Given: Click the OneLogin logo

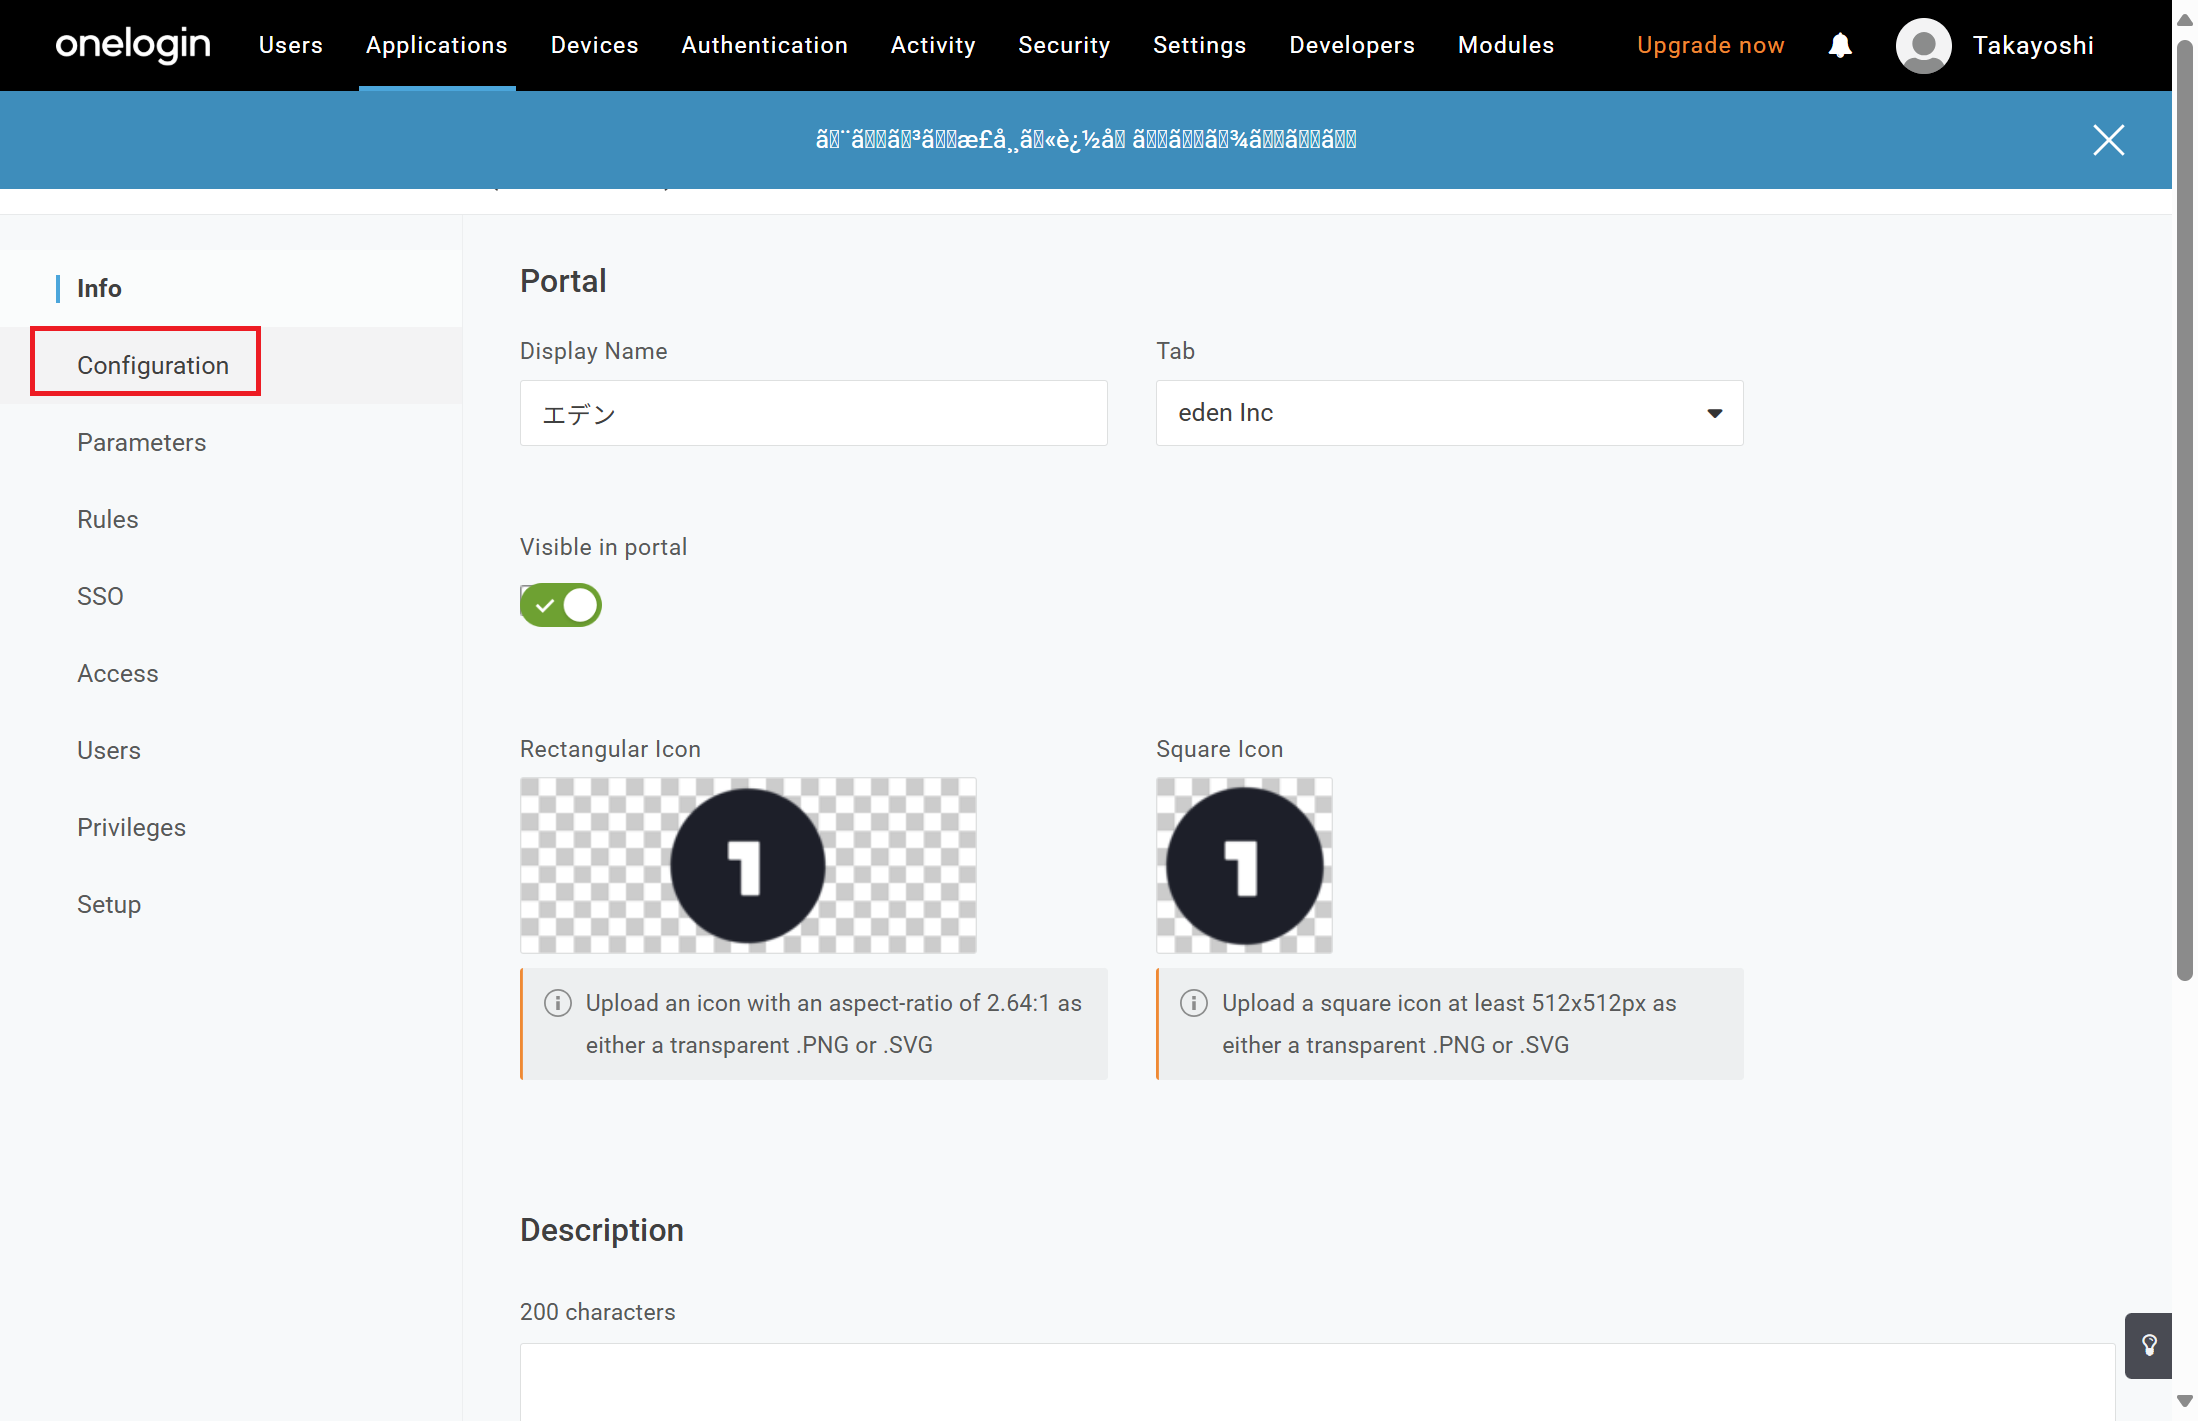Looking at the screenshot, I should click(x=133, y=45).
